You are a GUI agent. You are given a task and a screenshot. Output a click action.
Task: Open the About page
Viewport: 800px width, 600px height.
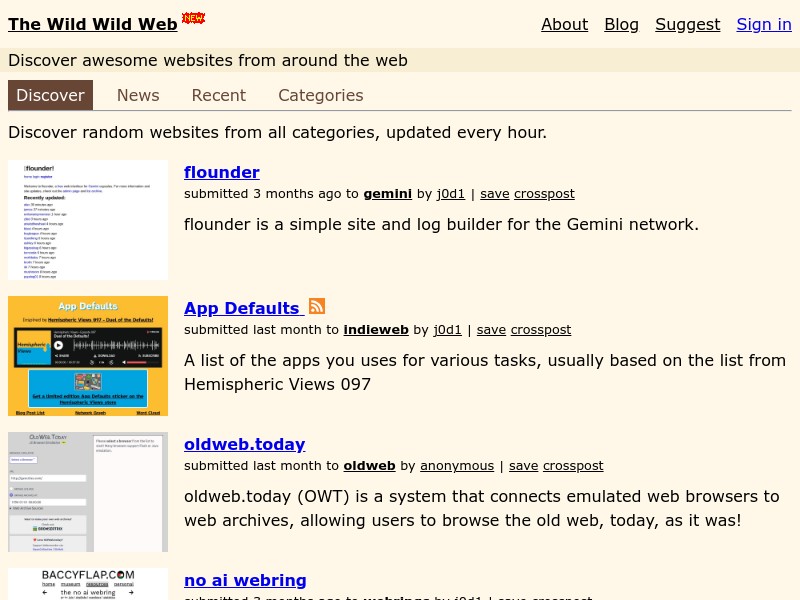[564, 24]
